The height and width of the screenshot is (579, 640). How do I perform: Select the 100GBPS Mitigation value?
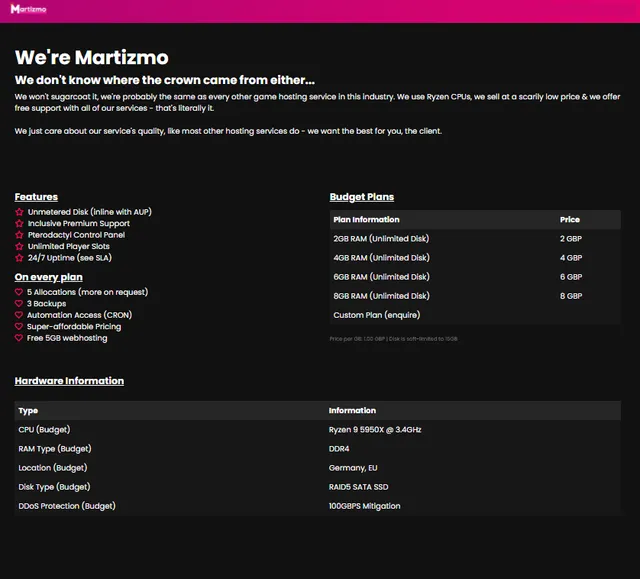pyautogui.click(x=364, y=506)
